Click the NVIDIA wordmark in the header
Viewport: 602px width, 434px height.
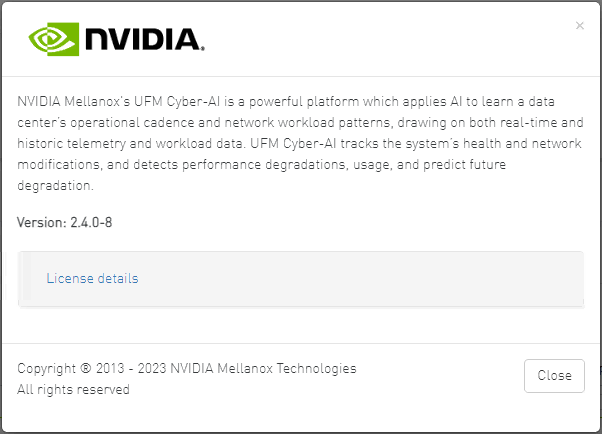(144, 39)
